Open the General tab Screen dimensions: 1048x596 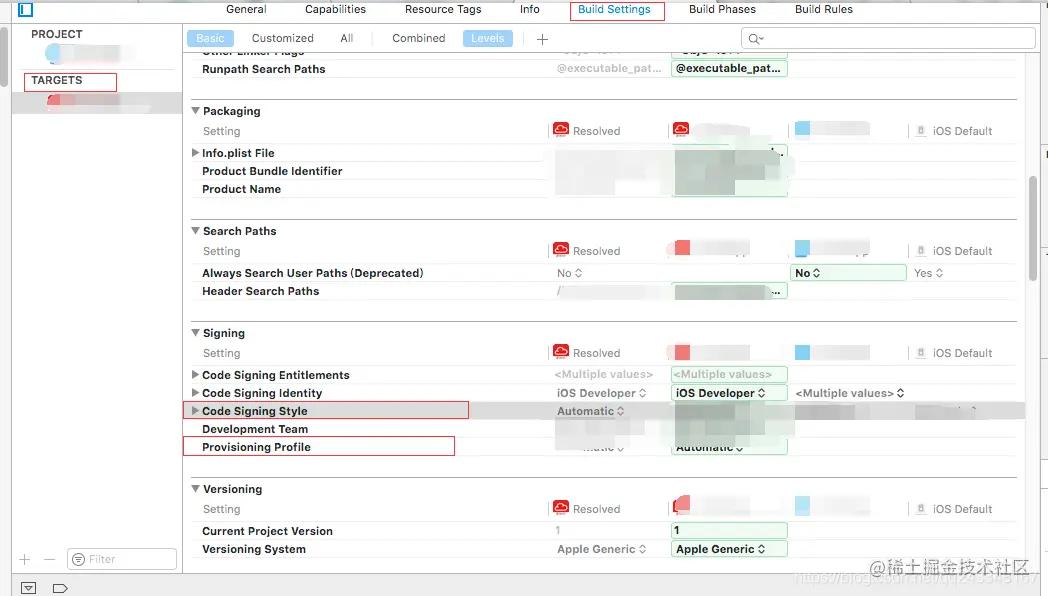[x=246, y=9]
